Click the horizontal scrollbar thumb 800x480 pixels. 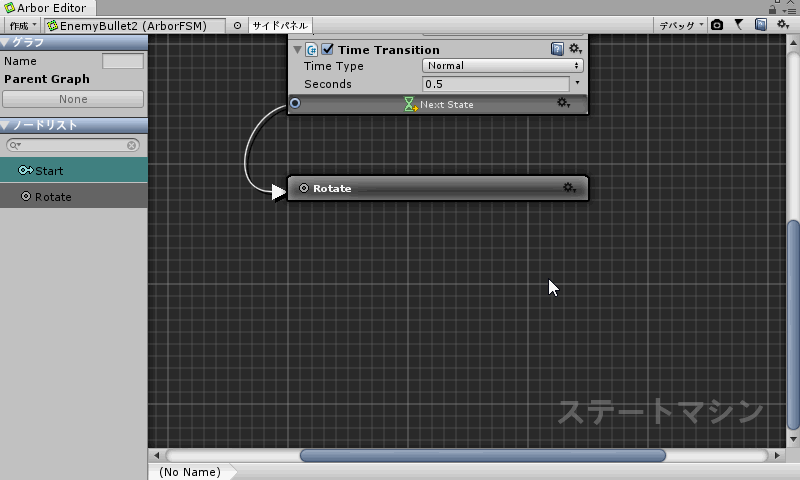pyautogui.click(x=483, y=456)
